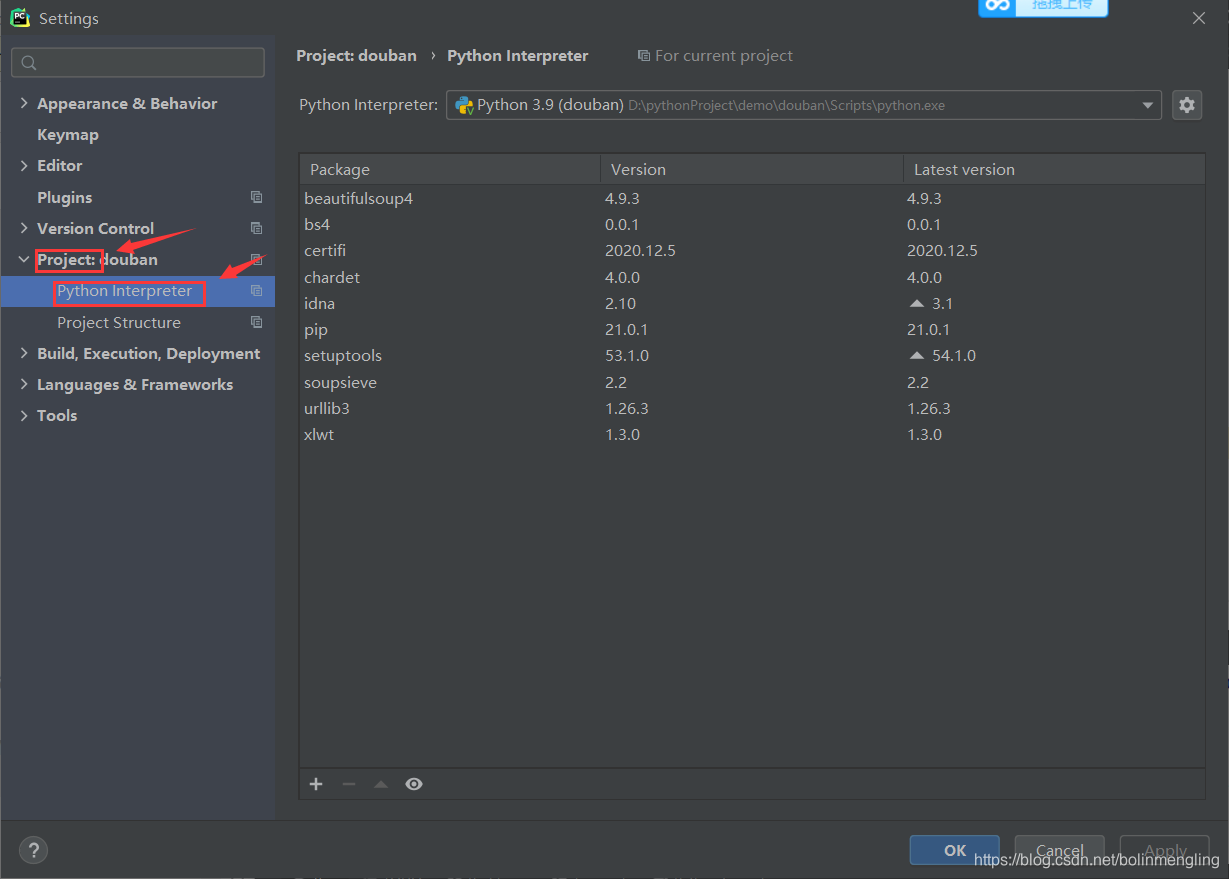The image size is (1229, 879).
Task: Focus the settings search field
Action: (138, 62)
